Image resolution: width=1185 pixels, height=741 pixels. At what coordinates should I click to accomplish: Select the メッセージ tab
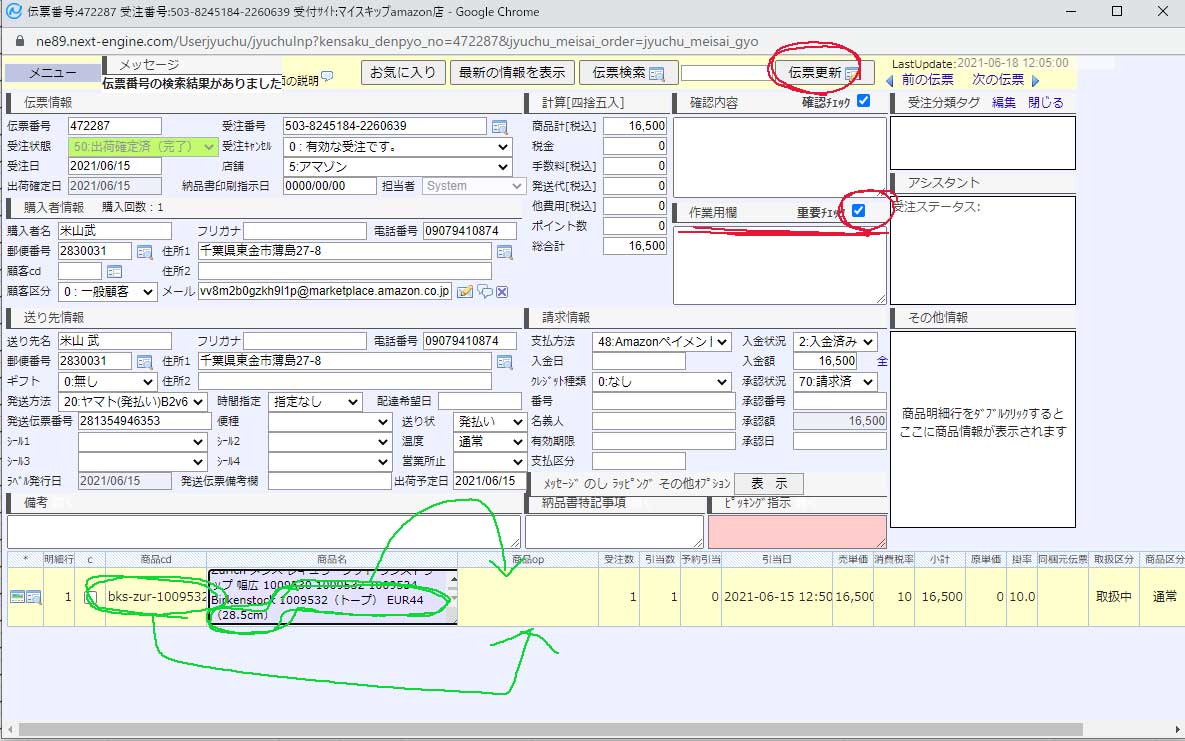point(149,65)
